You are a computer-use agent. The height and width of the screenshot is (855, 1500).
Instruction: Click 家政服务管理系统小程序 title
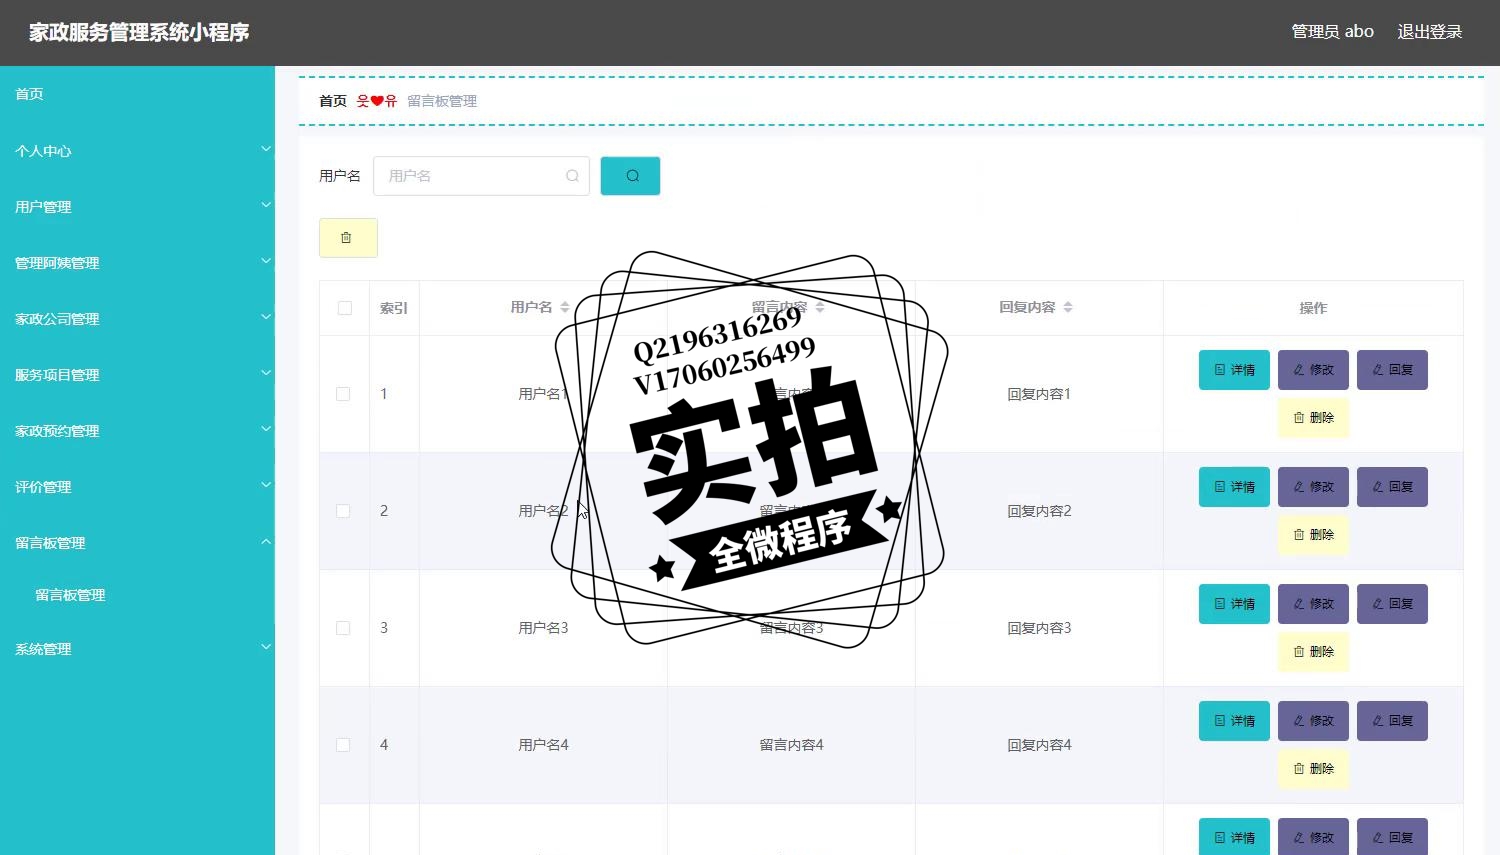[x=139, y=32]
